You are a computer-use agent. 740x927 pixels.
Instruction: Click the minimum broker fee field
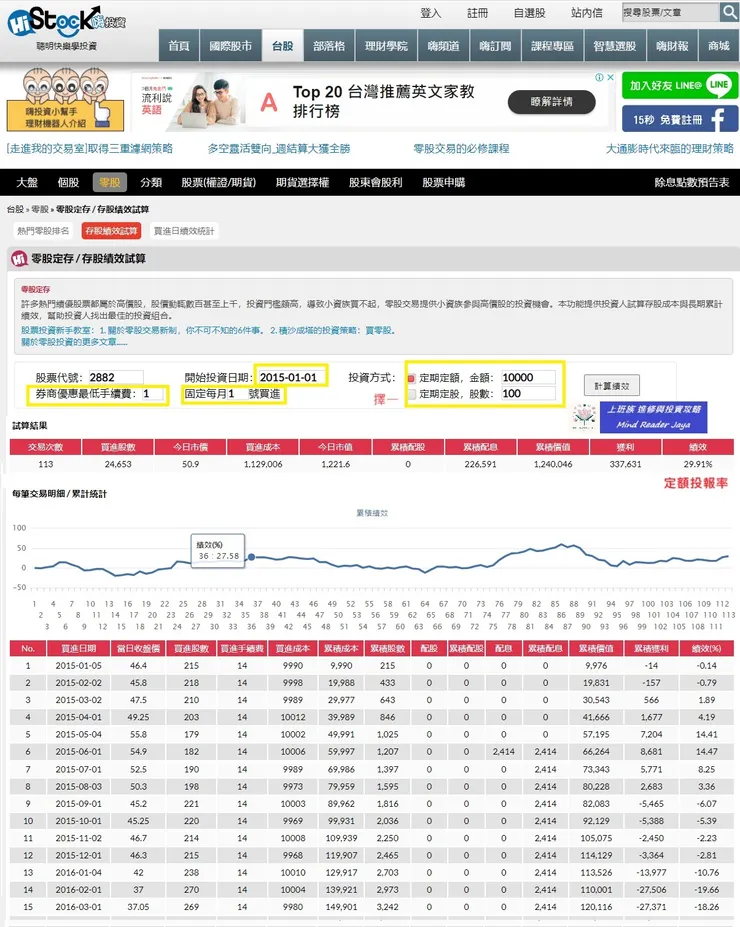tap(152, 394)
